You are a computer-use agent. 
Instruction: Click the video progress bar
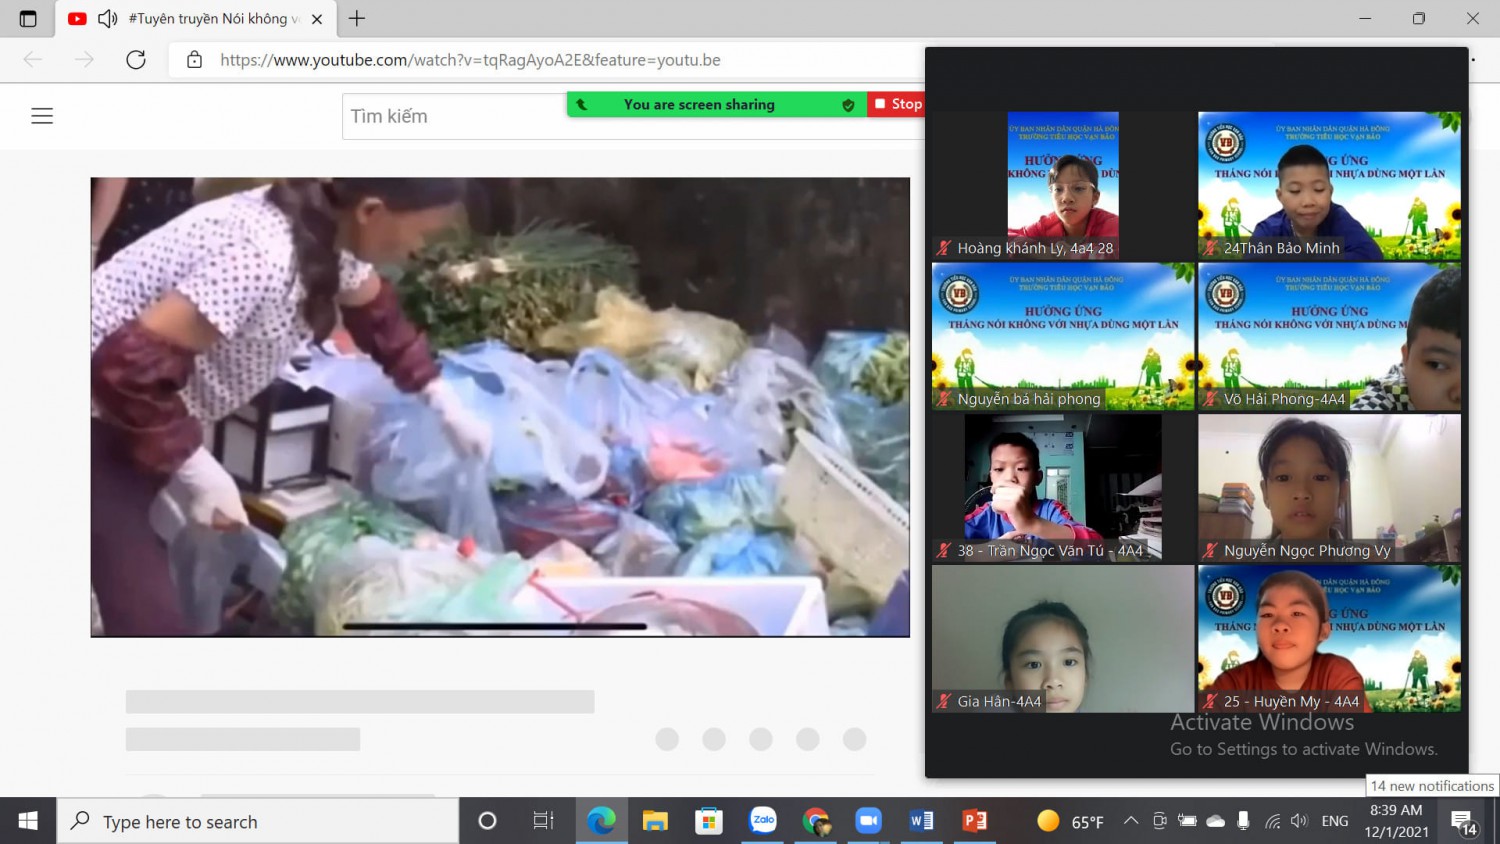[x=495, y=627]
